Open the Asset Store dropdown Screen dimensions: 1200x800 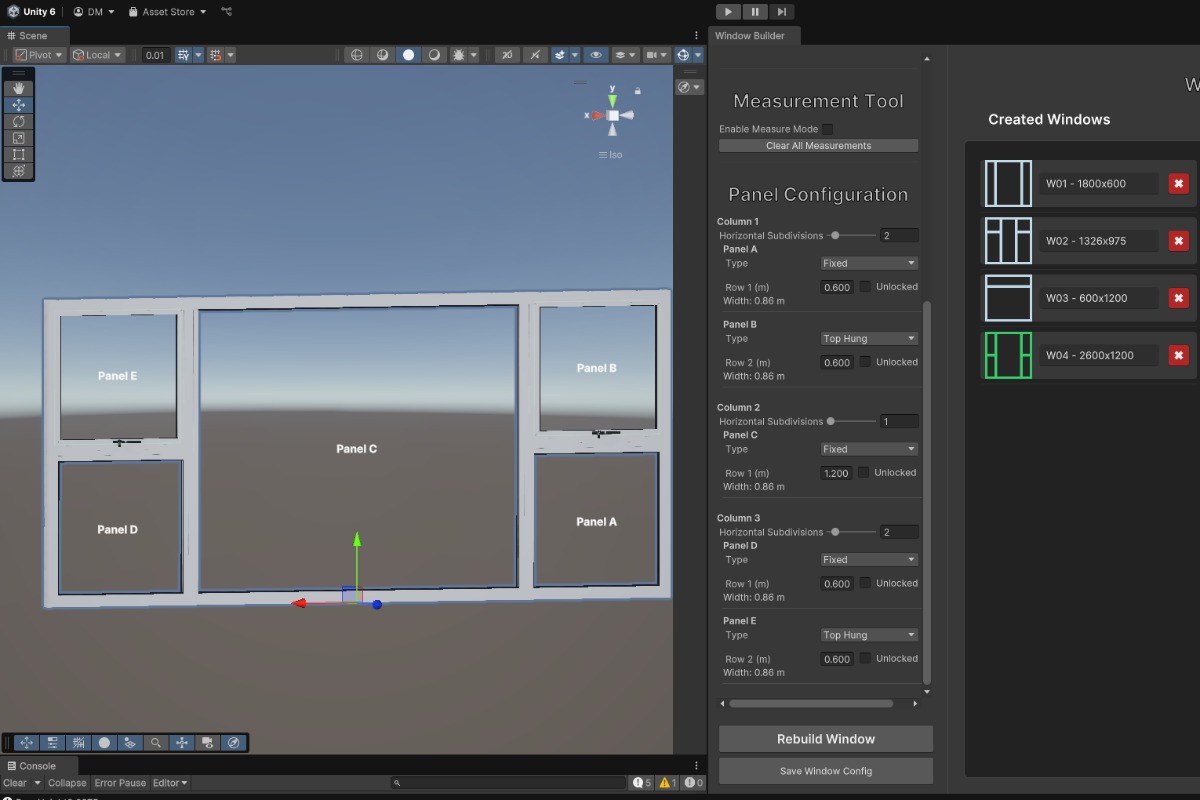168,12
